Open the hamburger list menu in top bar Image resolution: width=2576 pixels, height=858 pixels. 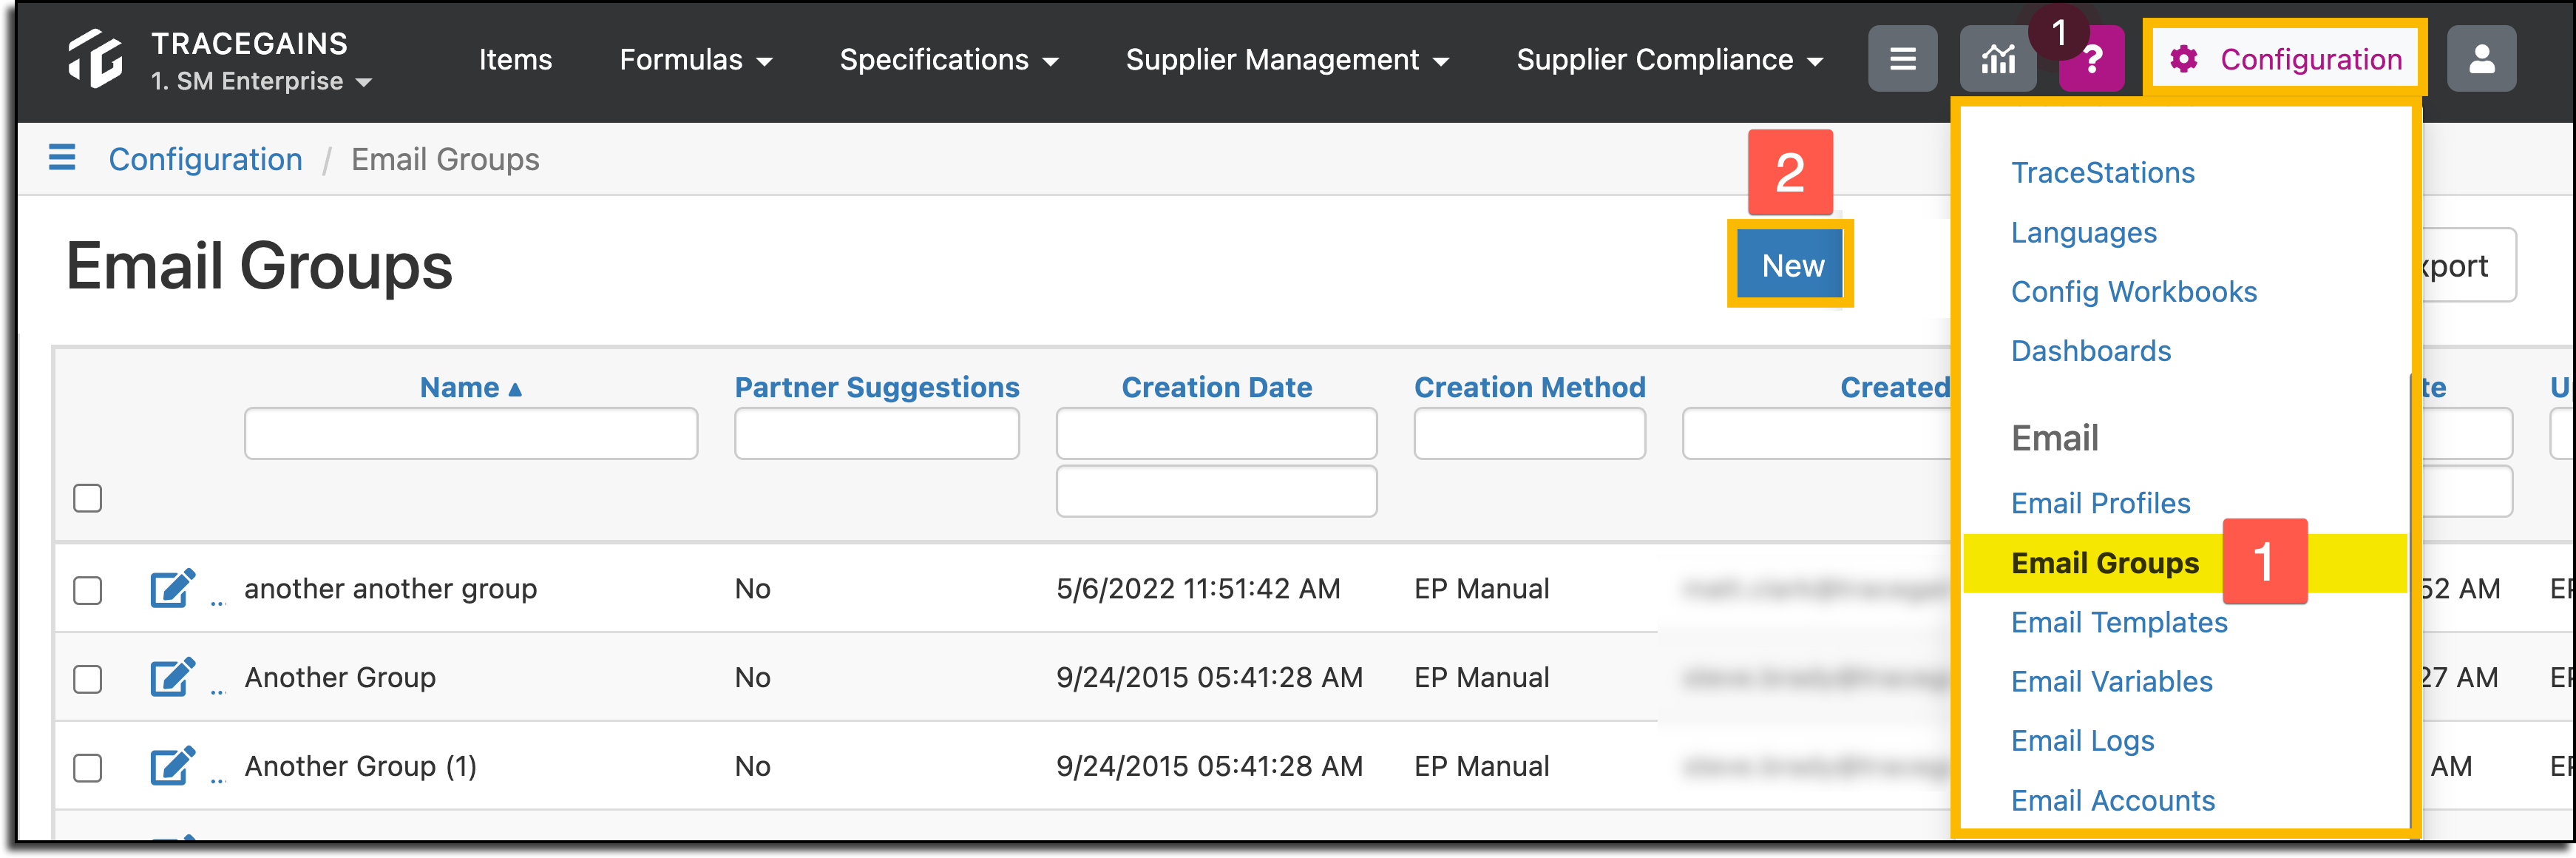tap(1902, 59)
